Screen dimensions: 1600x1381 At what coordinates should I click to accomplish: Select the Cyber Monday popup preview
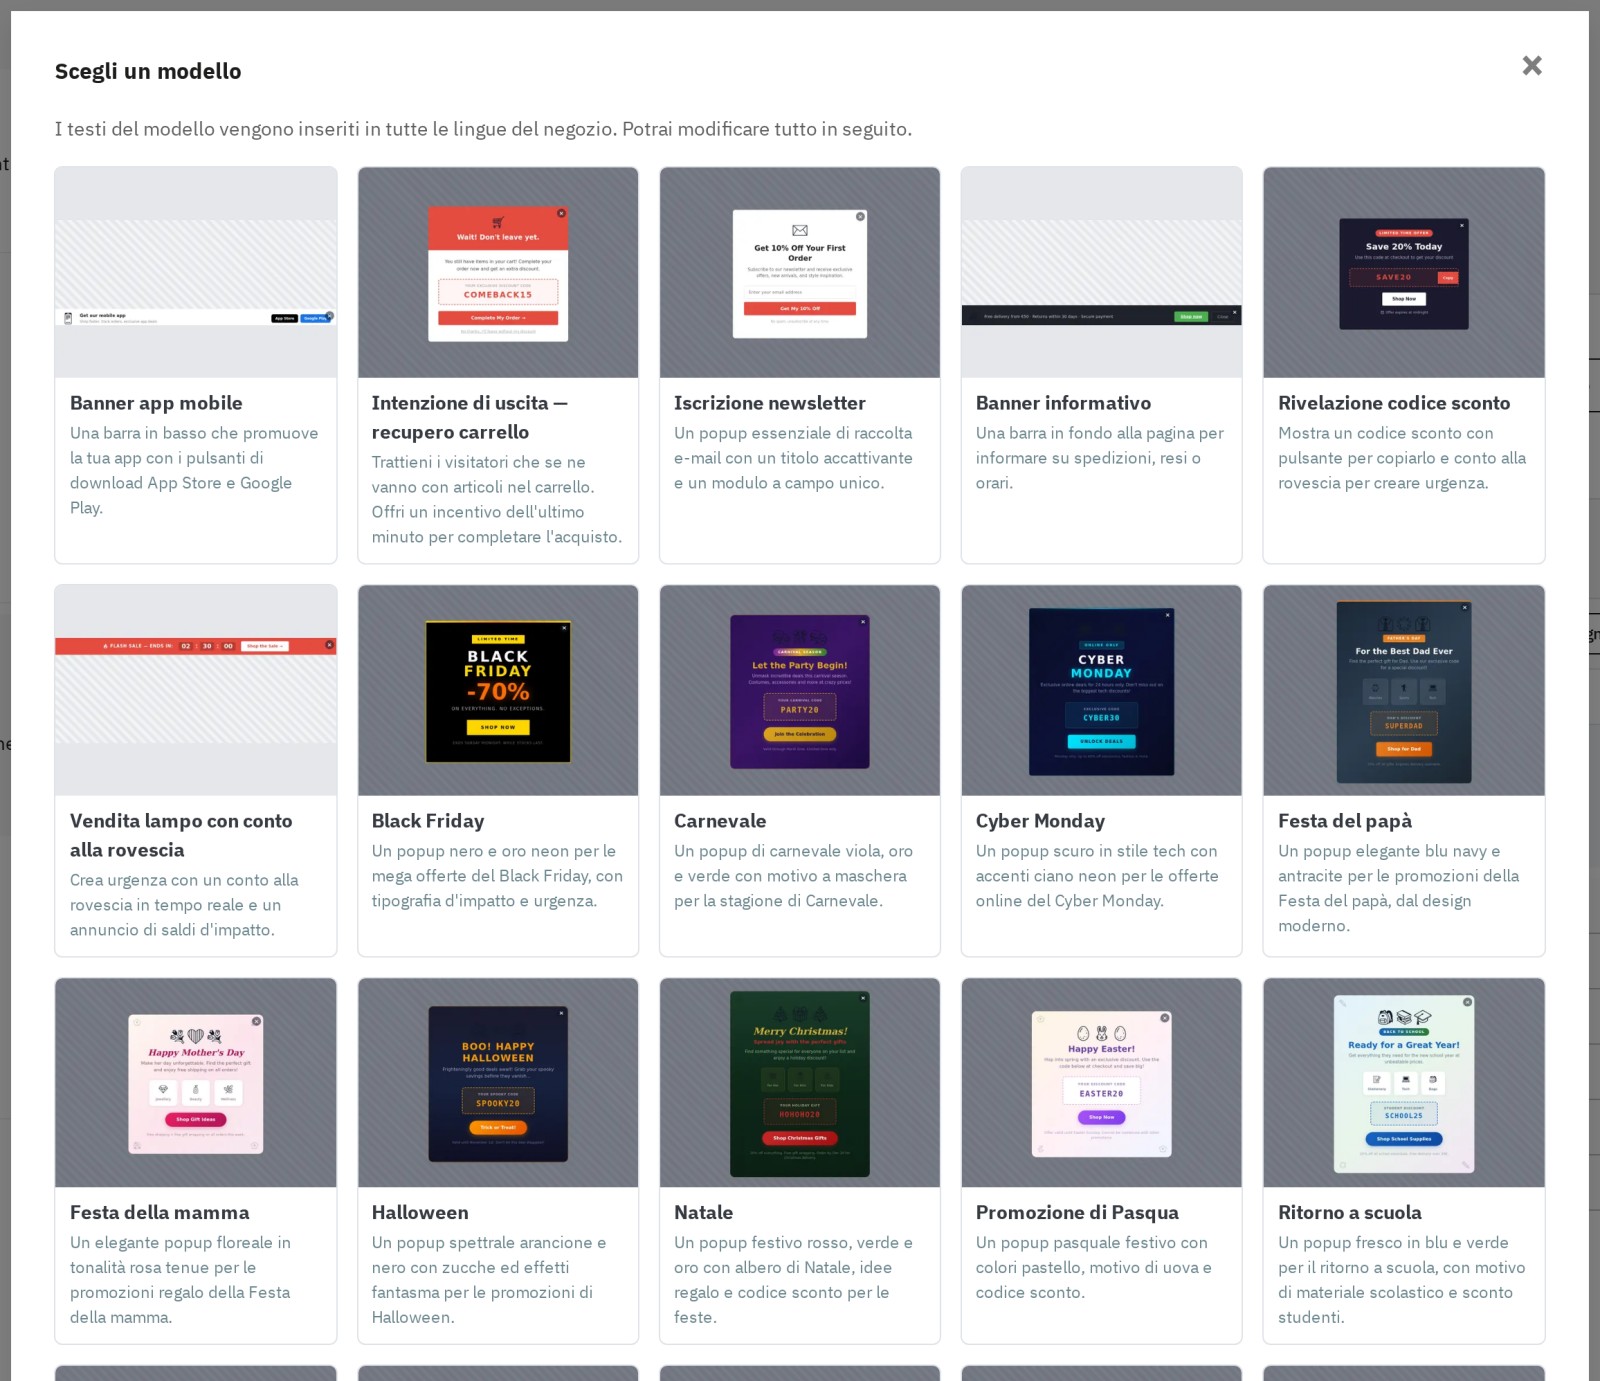point(1102,690)
